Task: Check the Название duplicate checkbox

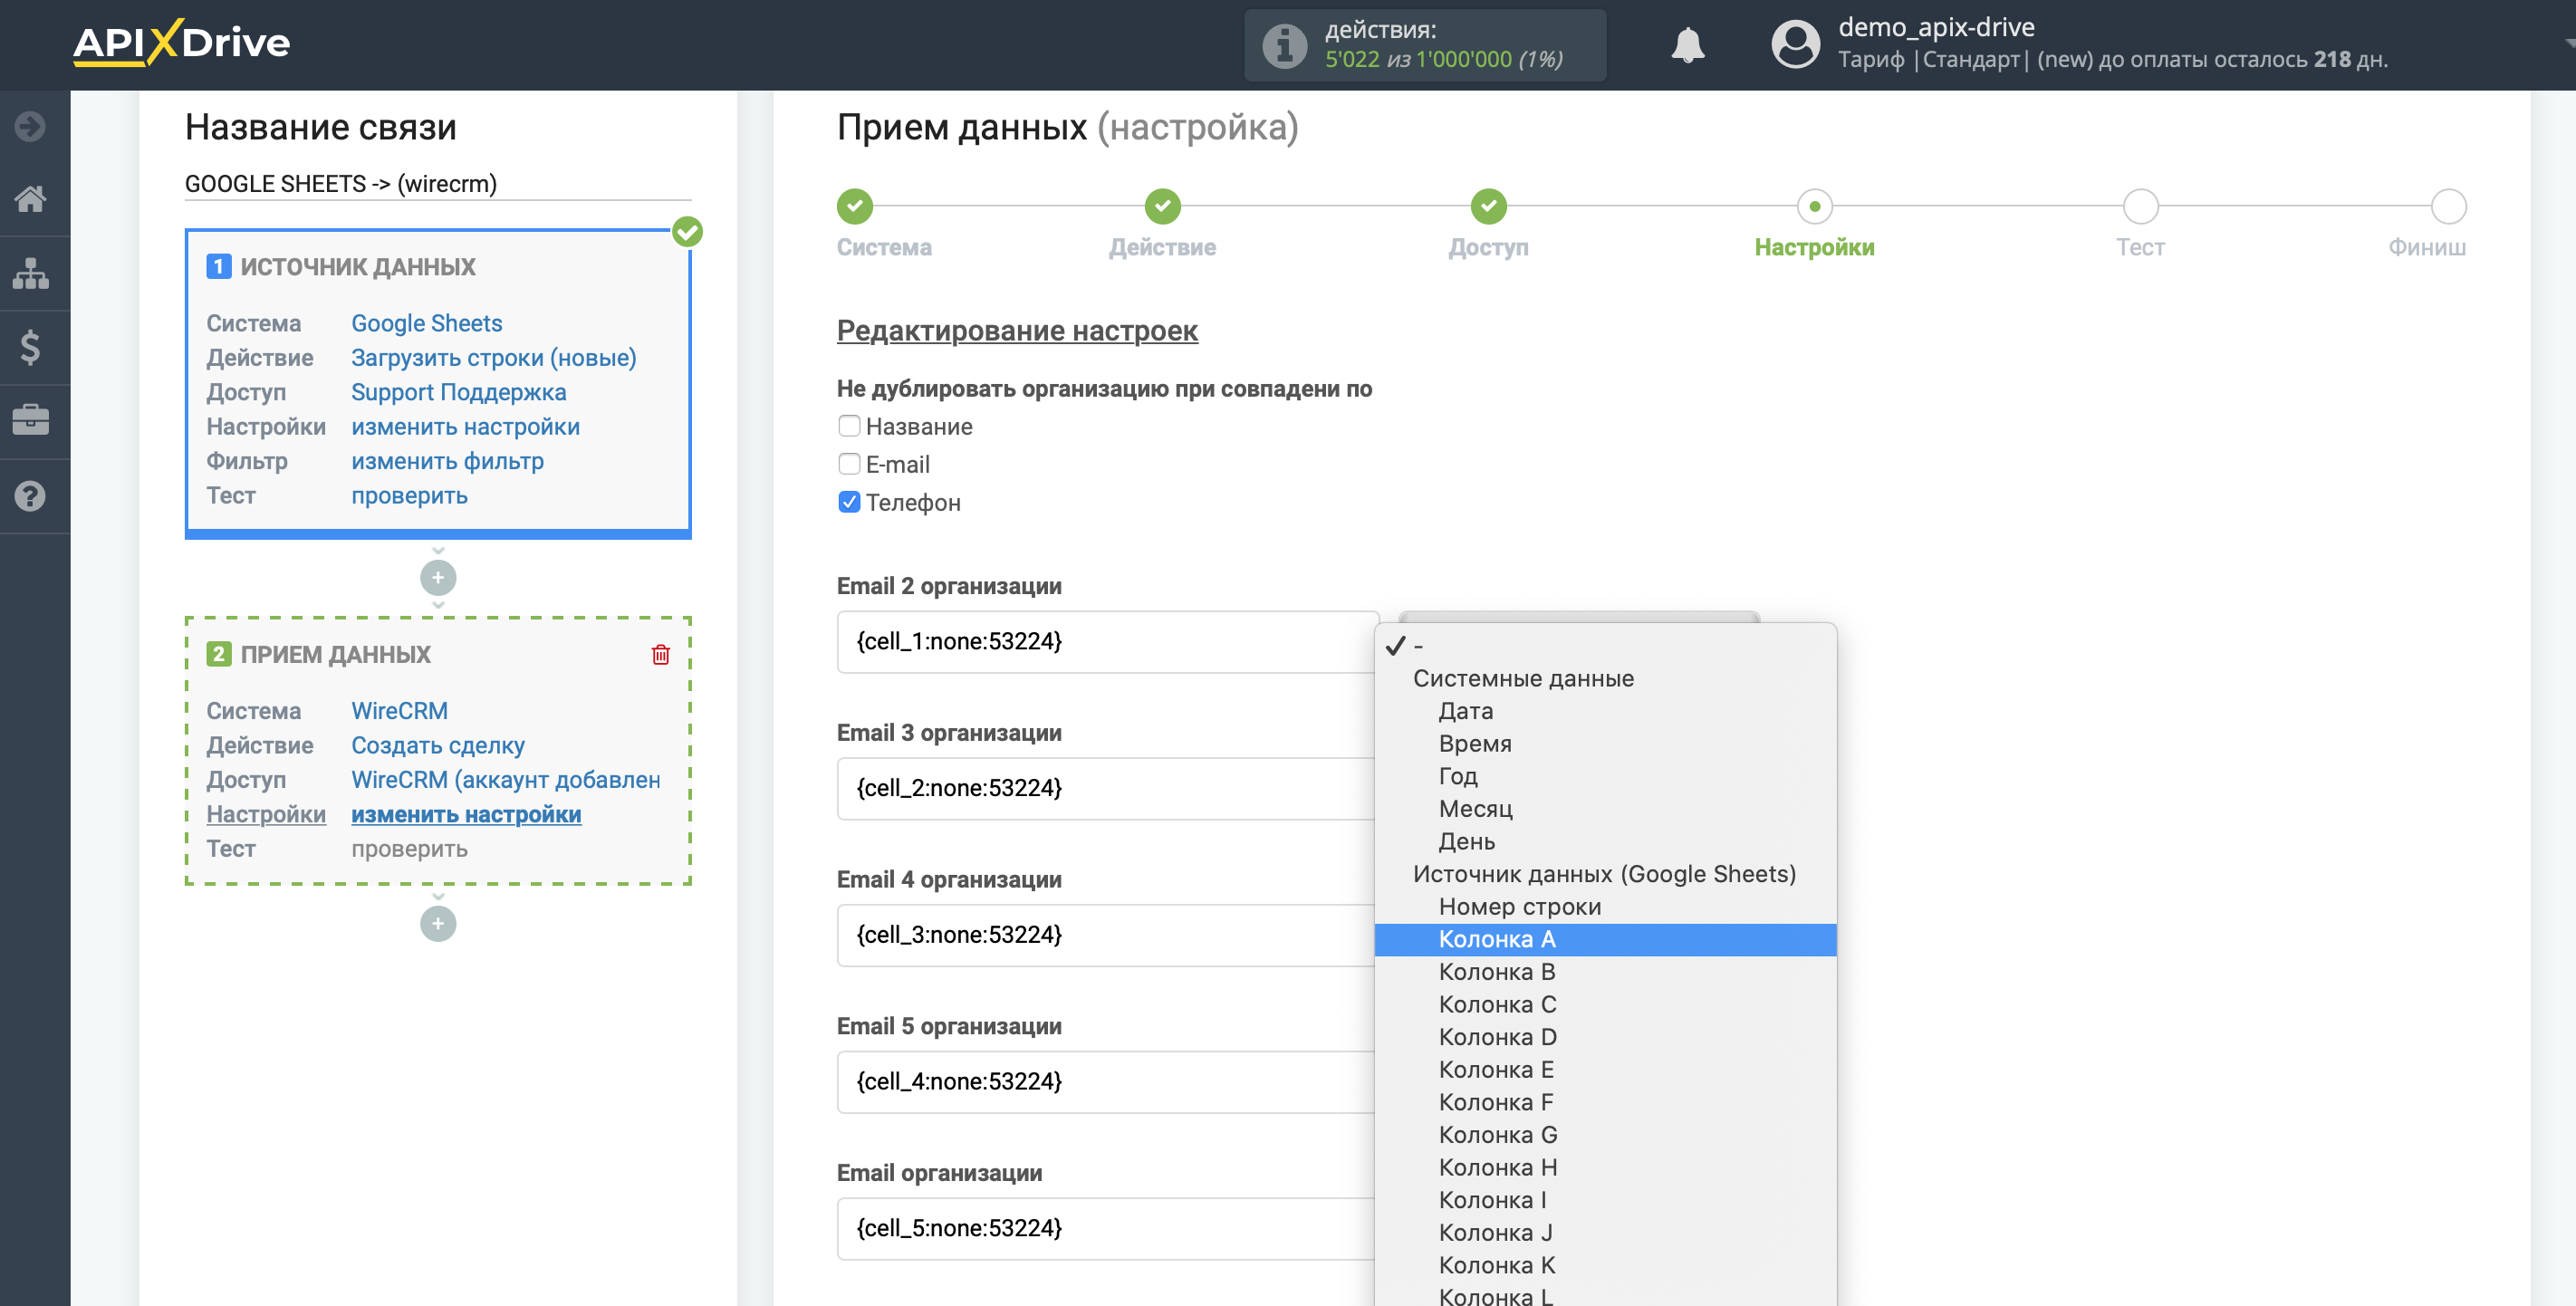Action: [849, 426]
